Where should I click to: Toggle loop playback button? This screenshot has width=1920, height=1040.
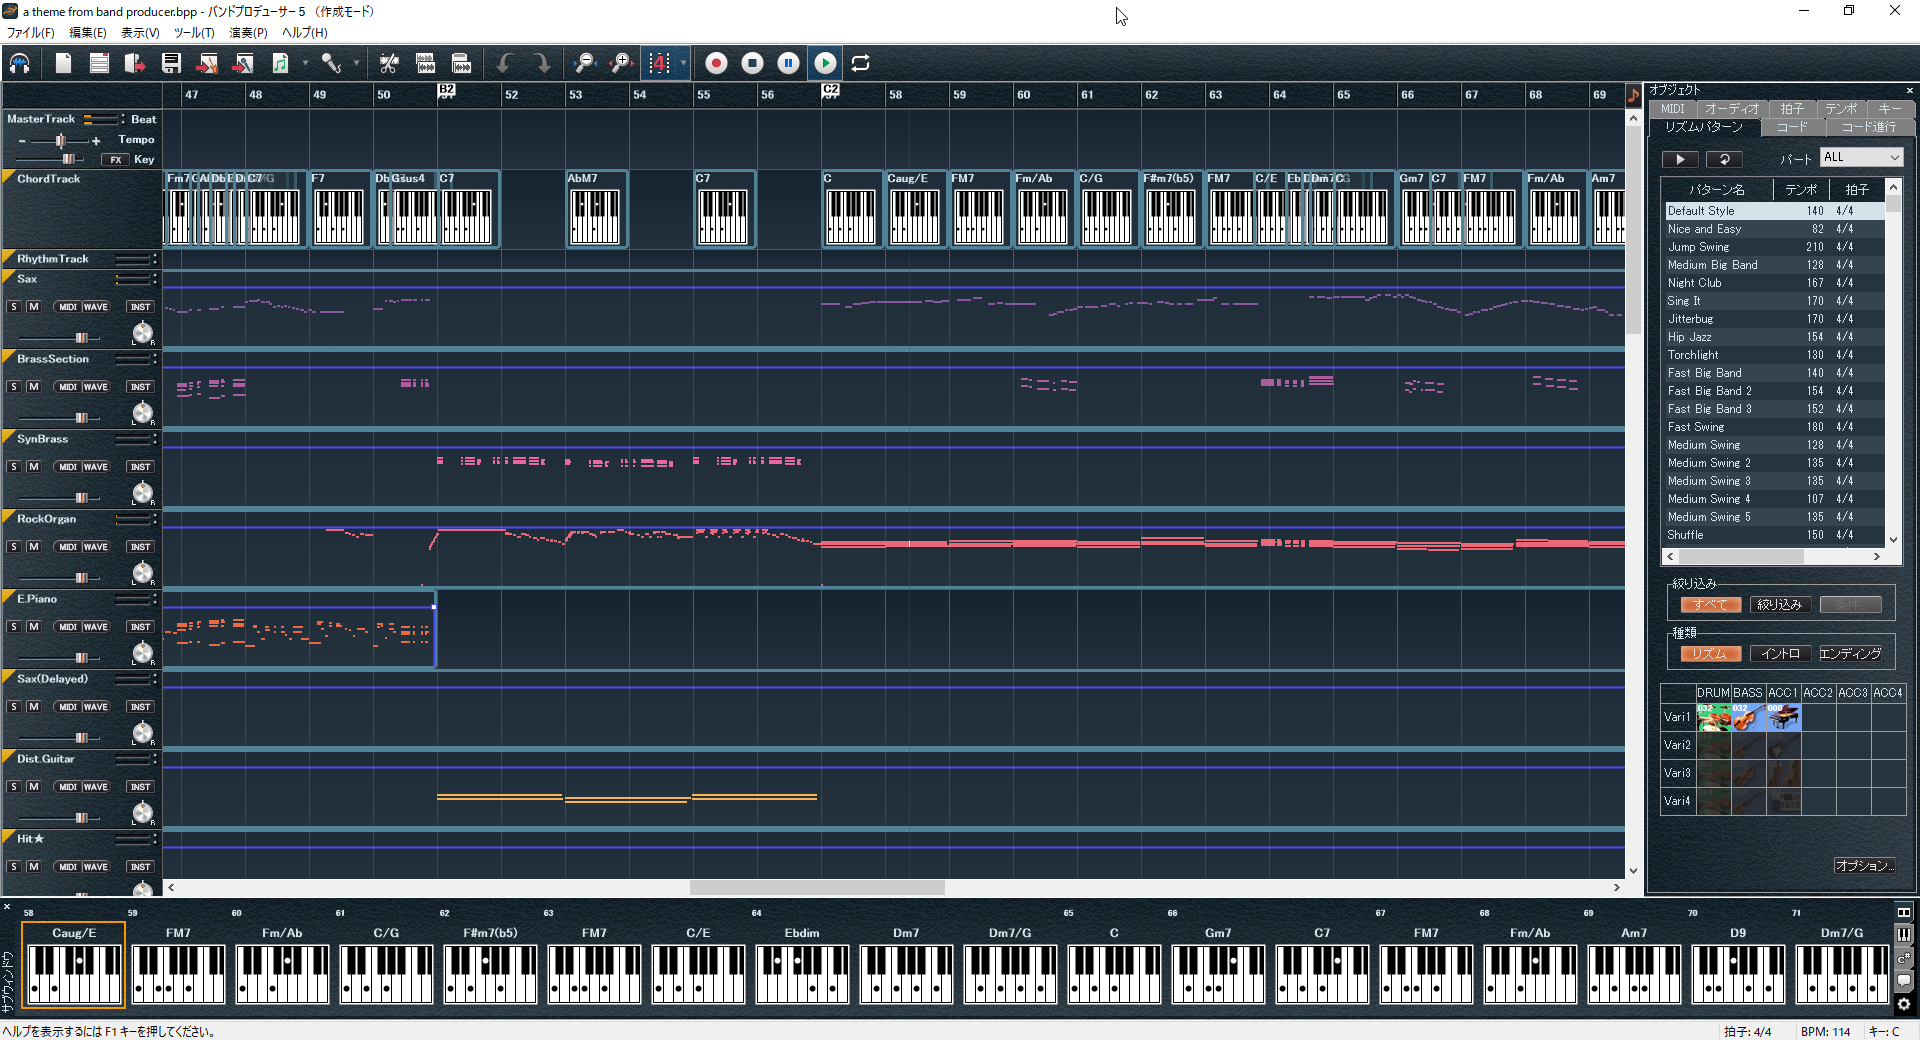point(860,63)
